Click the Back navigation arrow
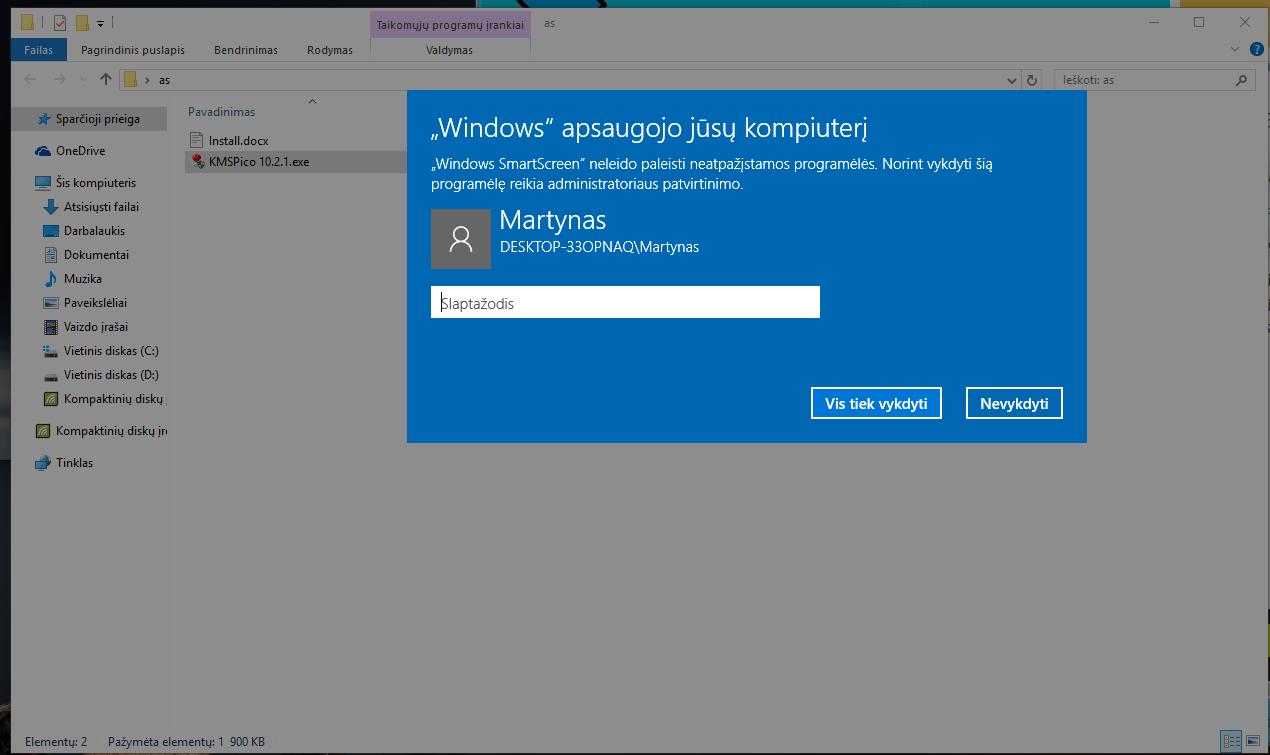 (x=30, y=80)
